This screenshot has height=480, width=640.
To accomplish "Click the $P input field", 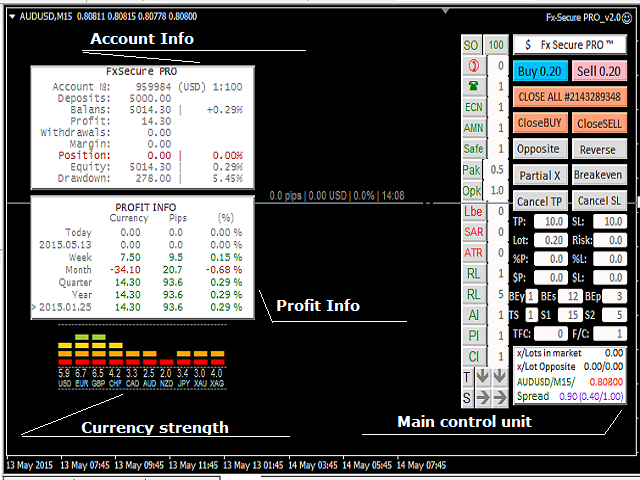I will [551, 278].
